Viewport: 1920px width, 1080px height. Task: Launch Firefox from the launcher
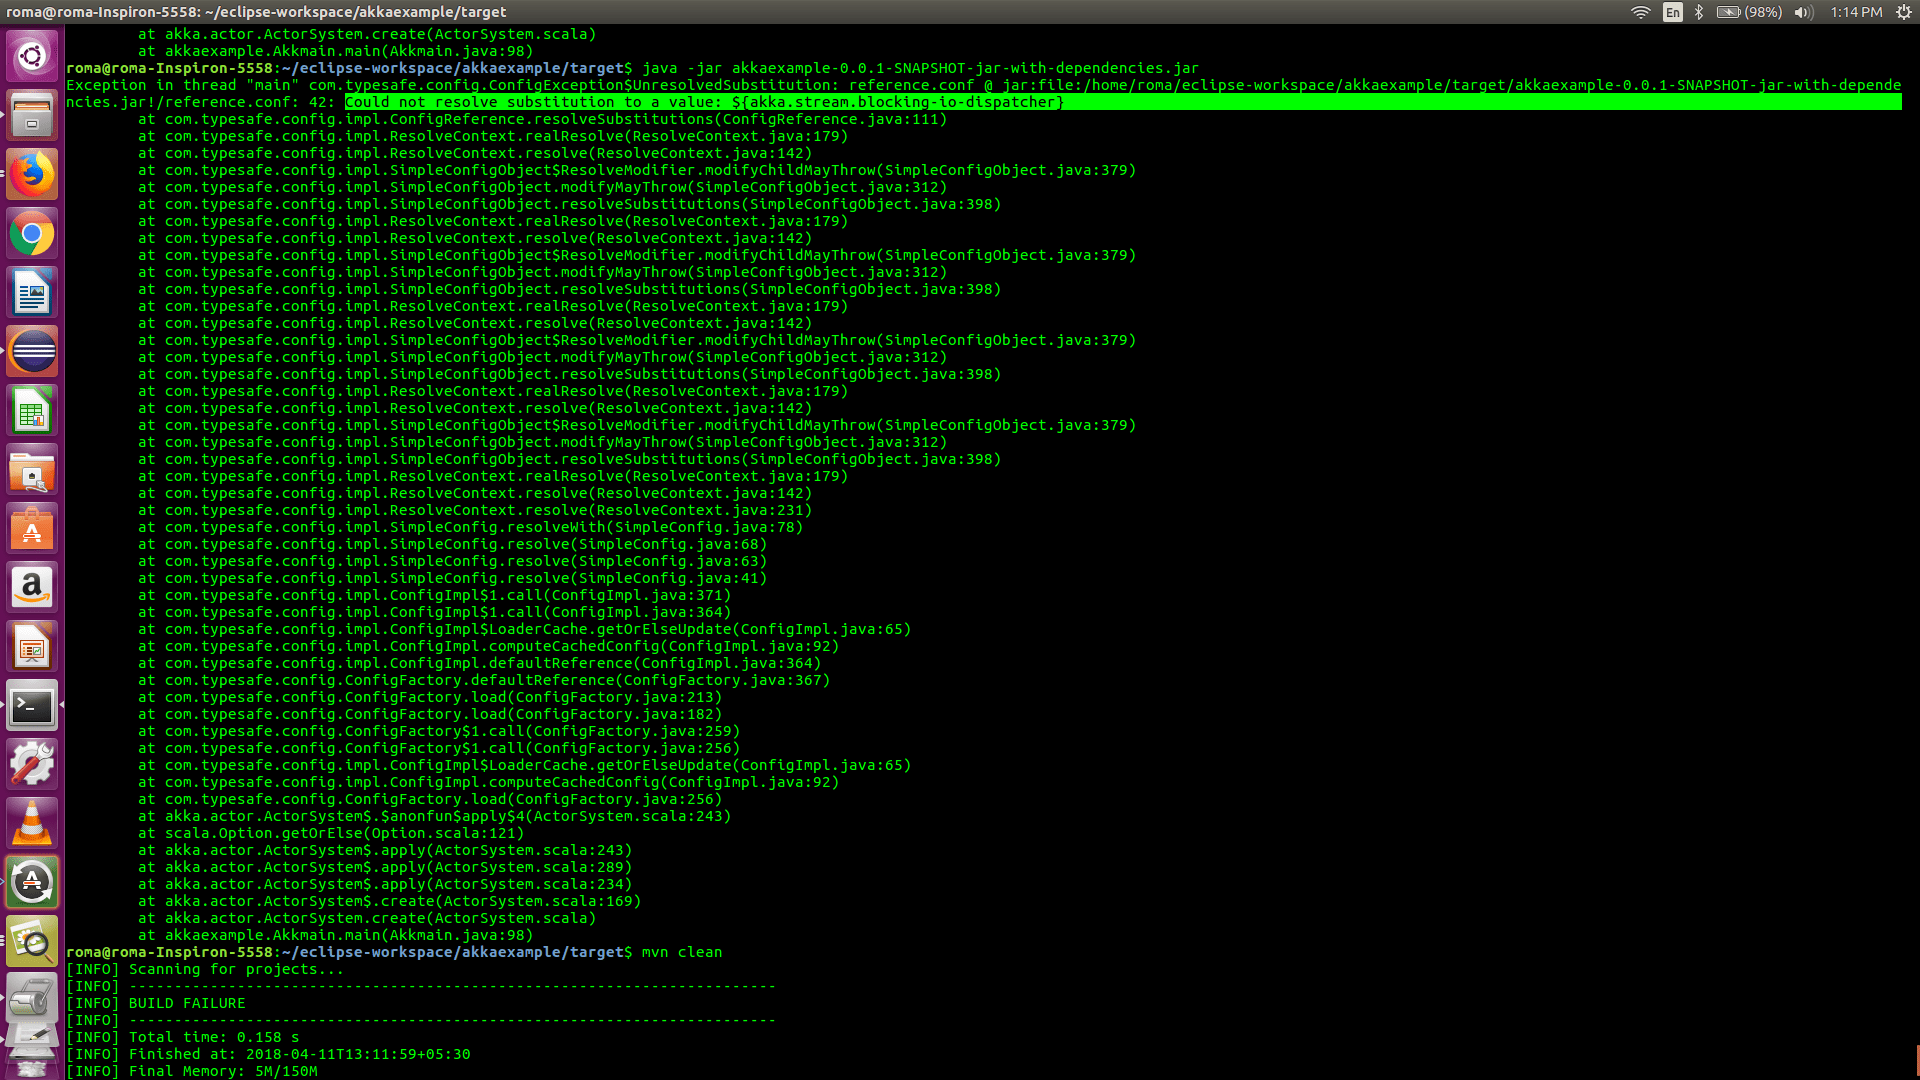click(32, 173)
